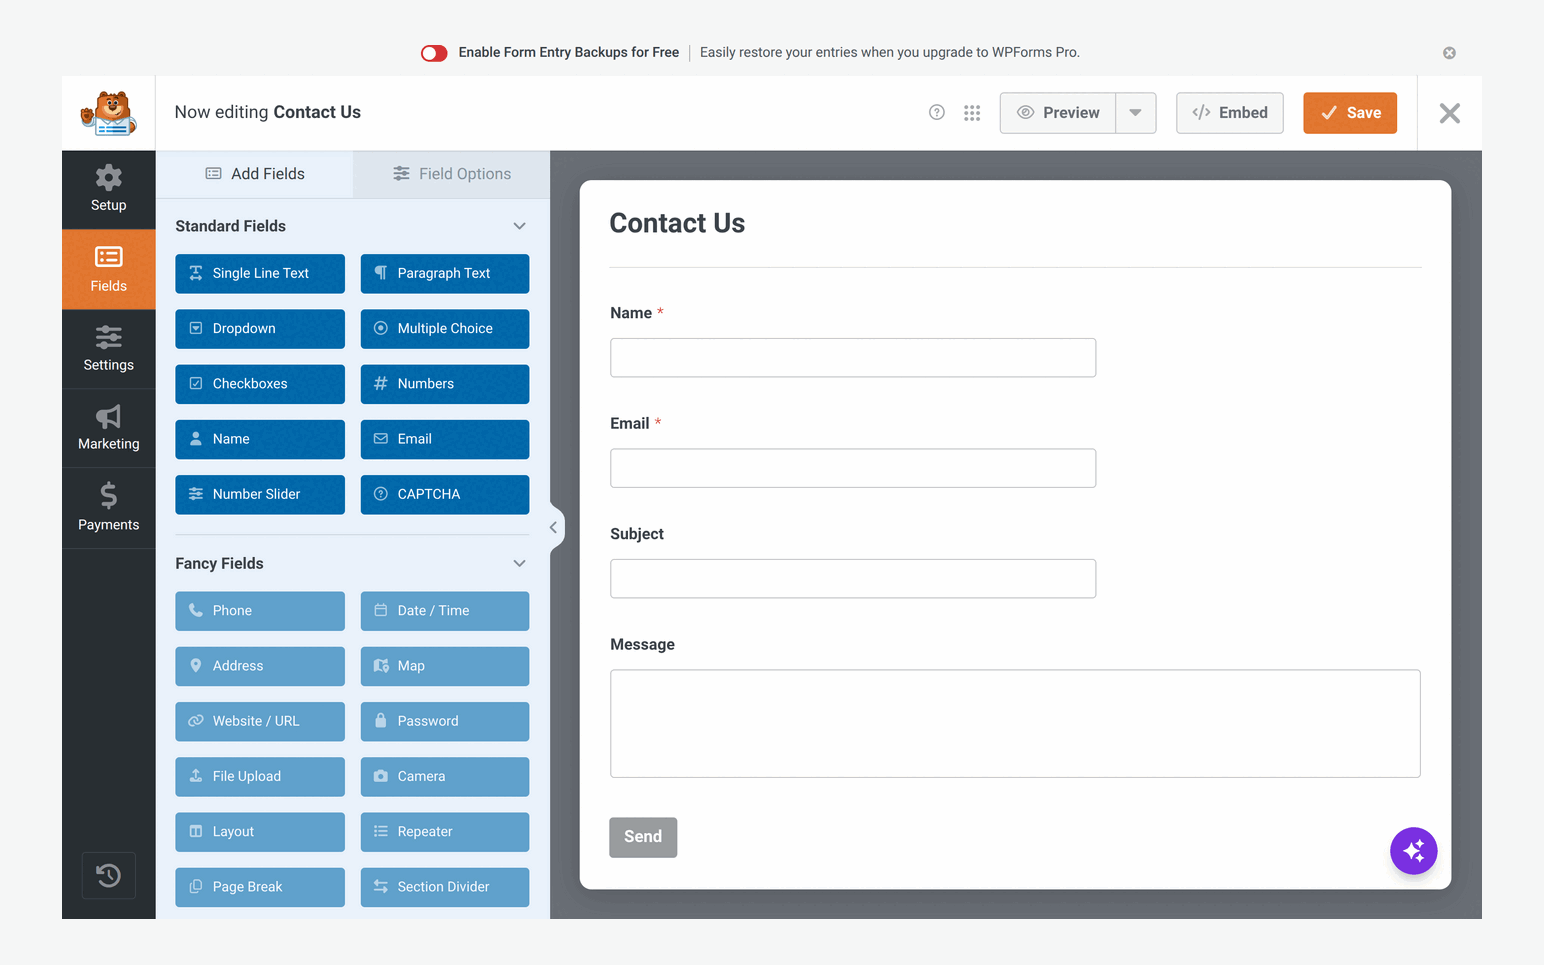Viewport: 1544px width, 965px height.
Task: Add the Password fancy field
Action: (x=445, y=722)
